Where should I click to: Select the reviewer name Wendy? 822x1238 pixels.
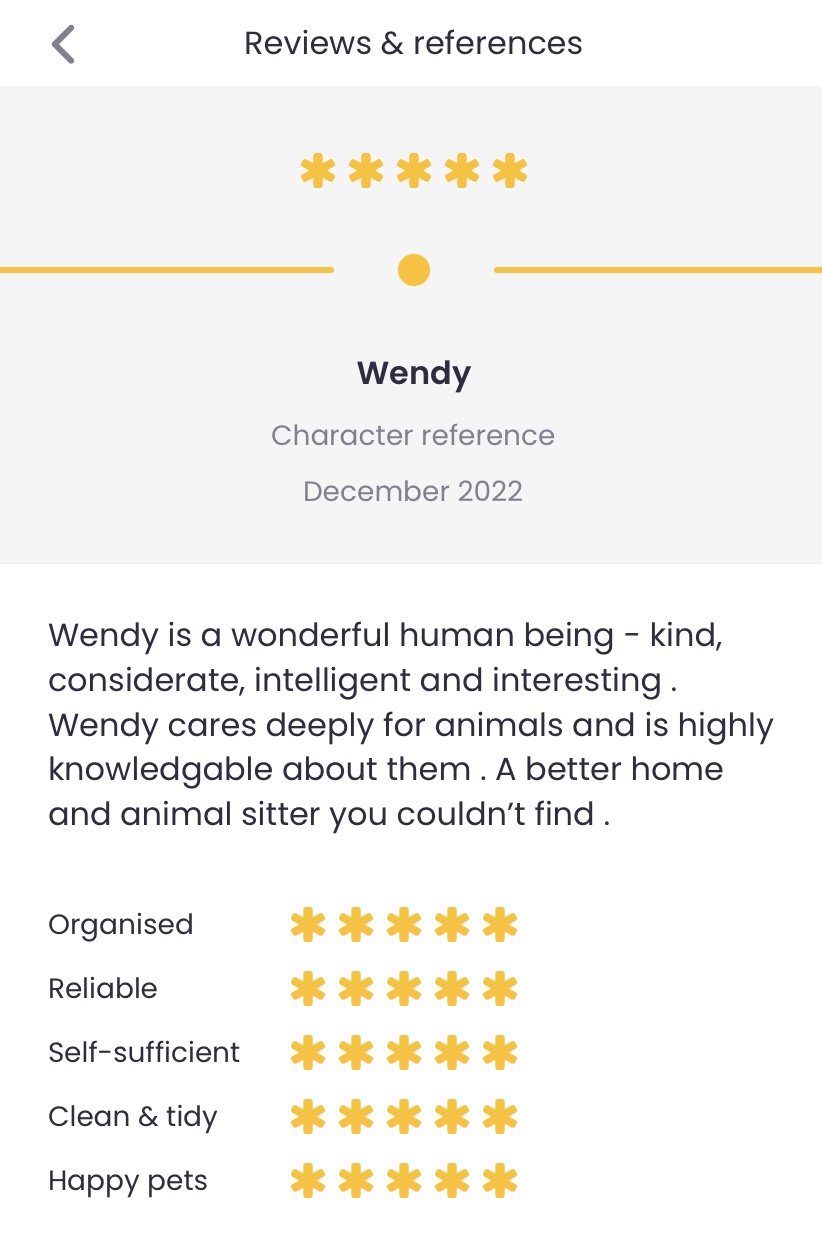[414, 374]
